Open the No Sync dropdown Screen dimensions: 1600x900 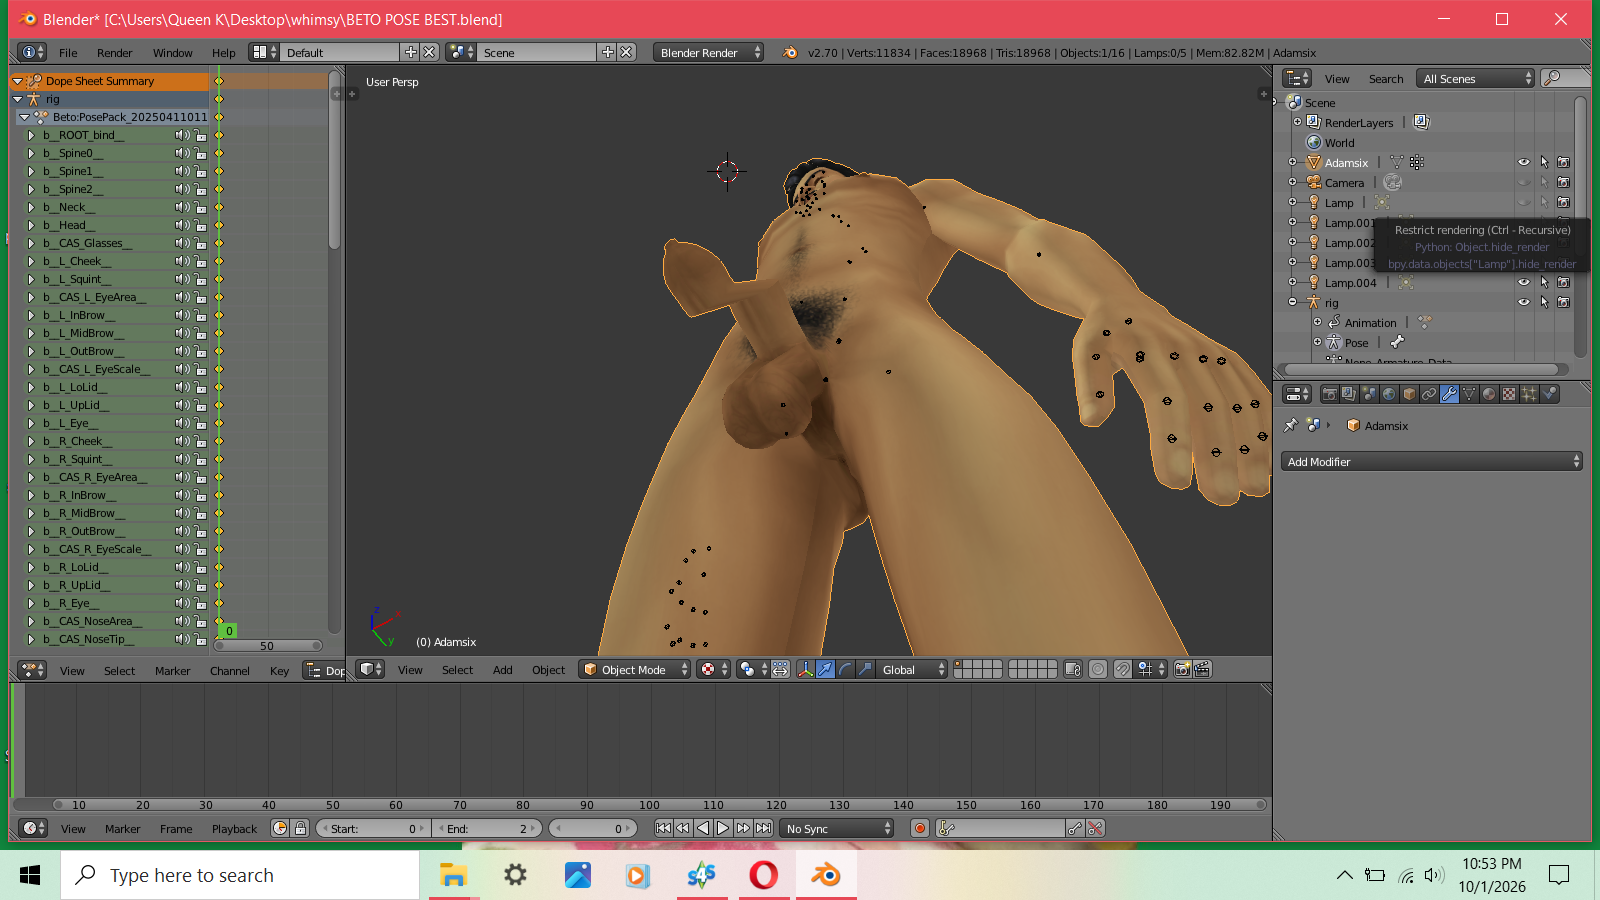click(837, 828)
